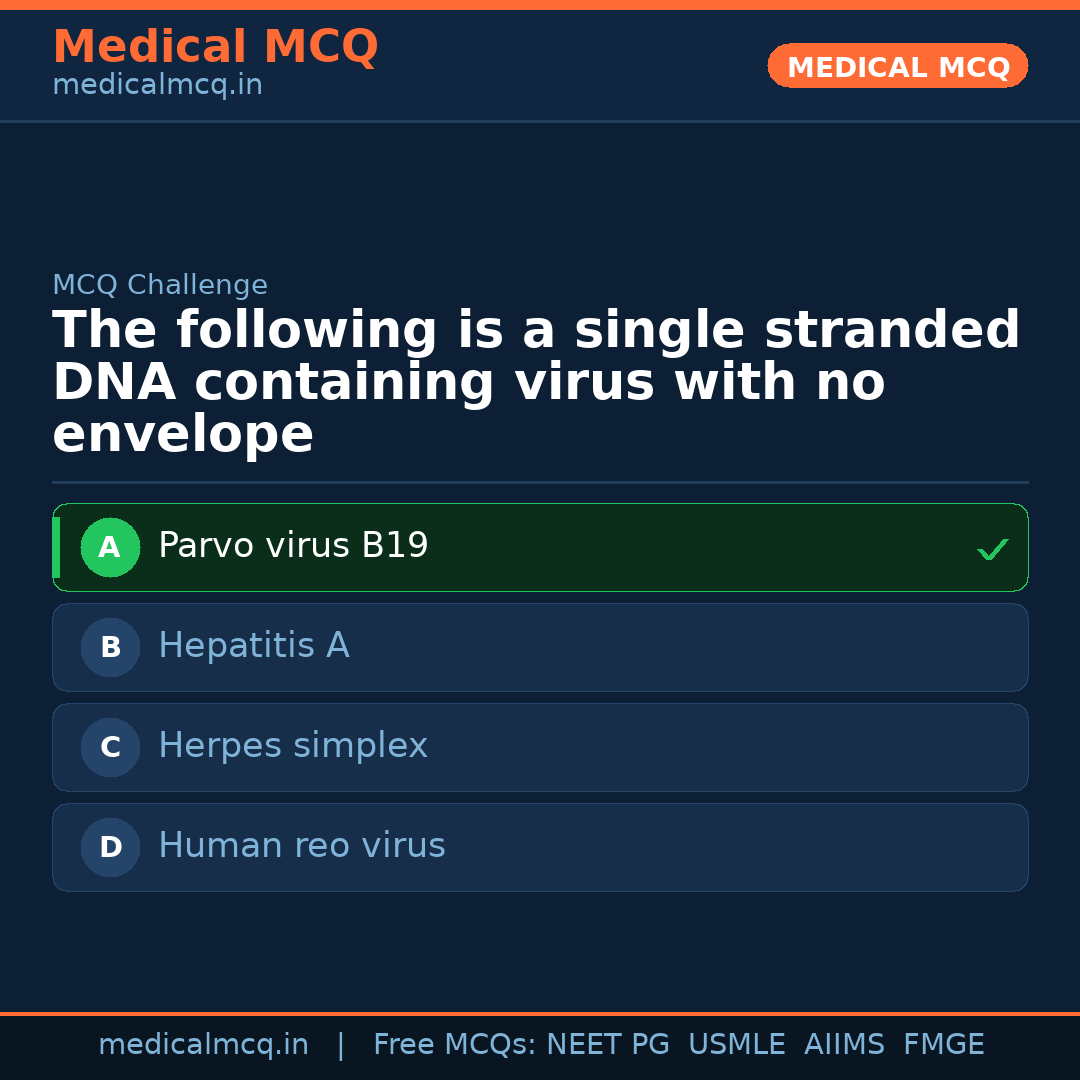Click the Medical MCQ header title

215,47
